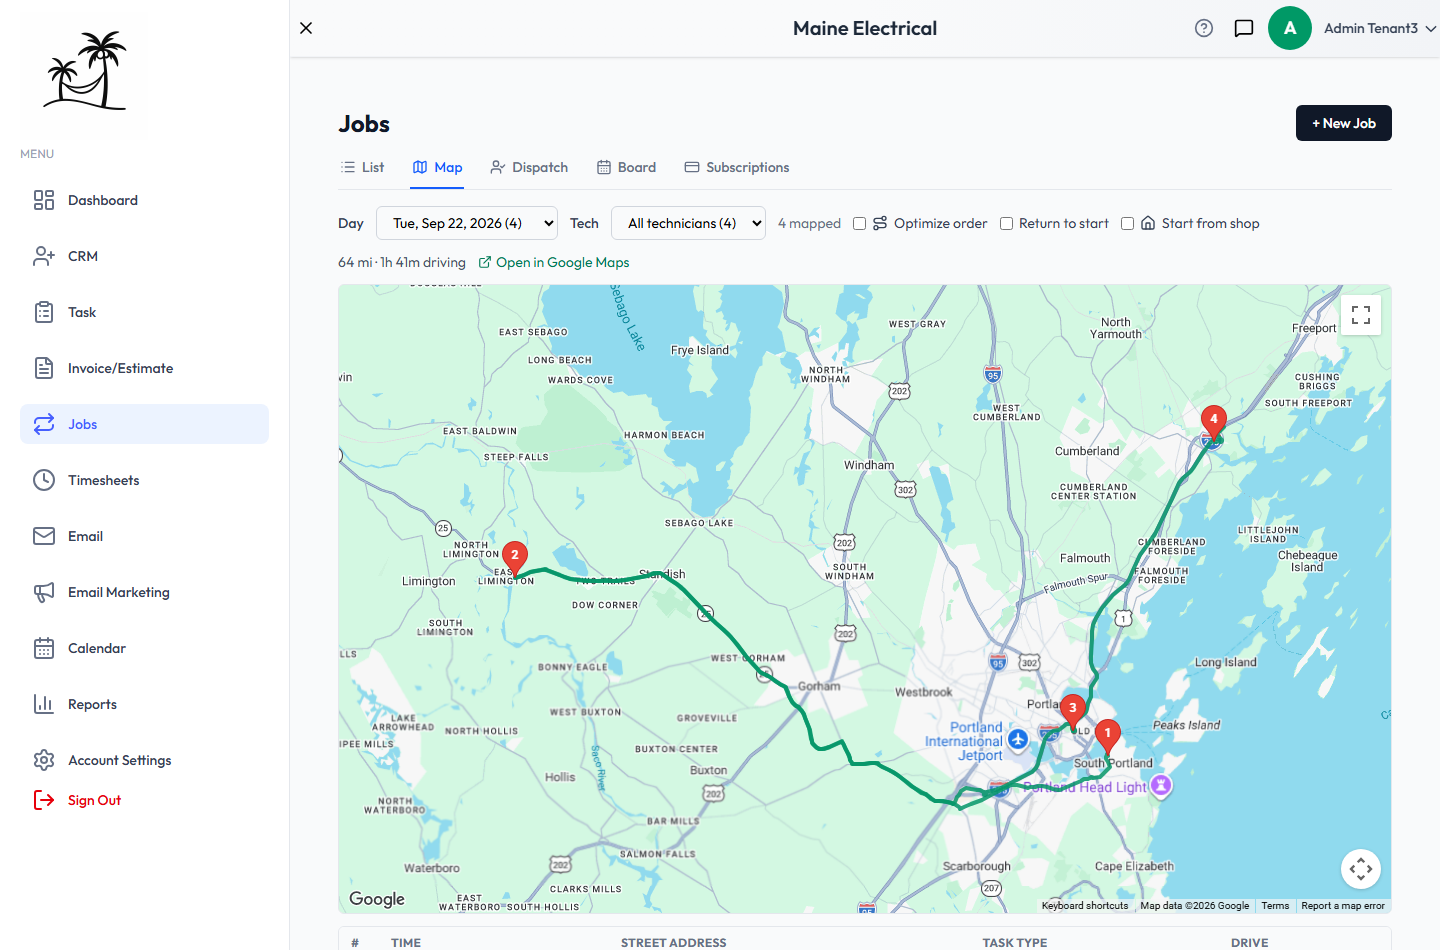Open the Dashboard menu item
Screen dimensions: 1440x950
pyautogui.click(x=144, y=200)
